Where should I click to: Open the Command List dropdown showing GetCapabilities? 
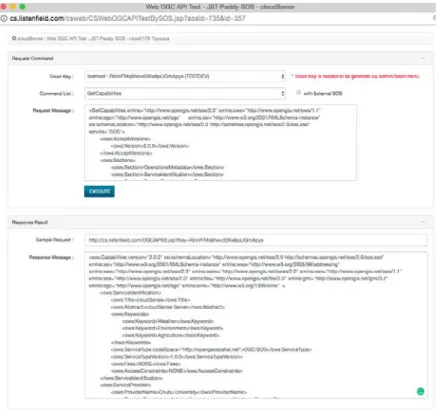pyautogui.click(x=185, y=93)
